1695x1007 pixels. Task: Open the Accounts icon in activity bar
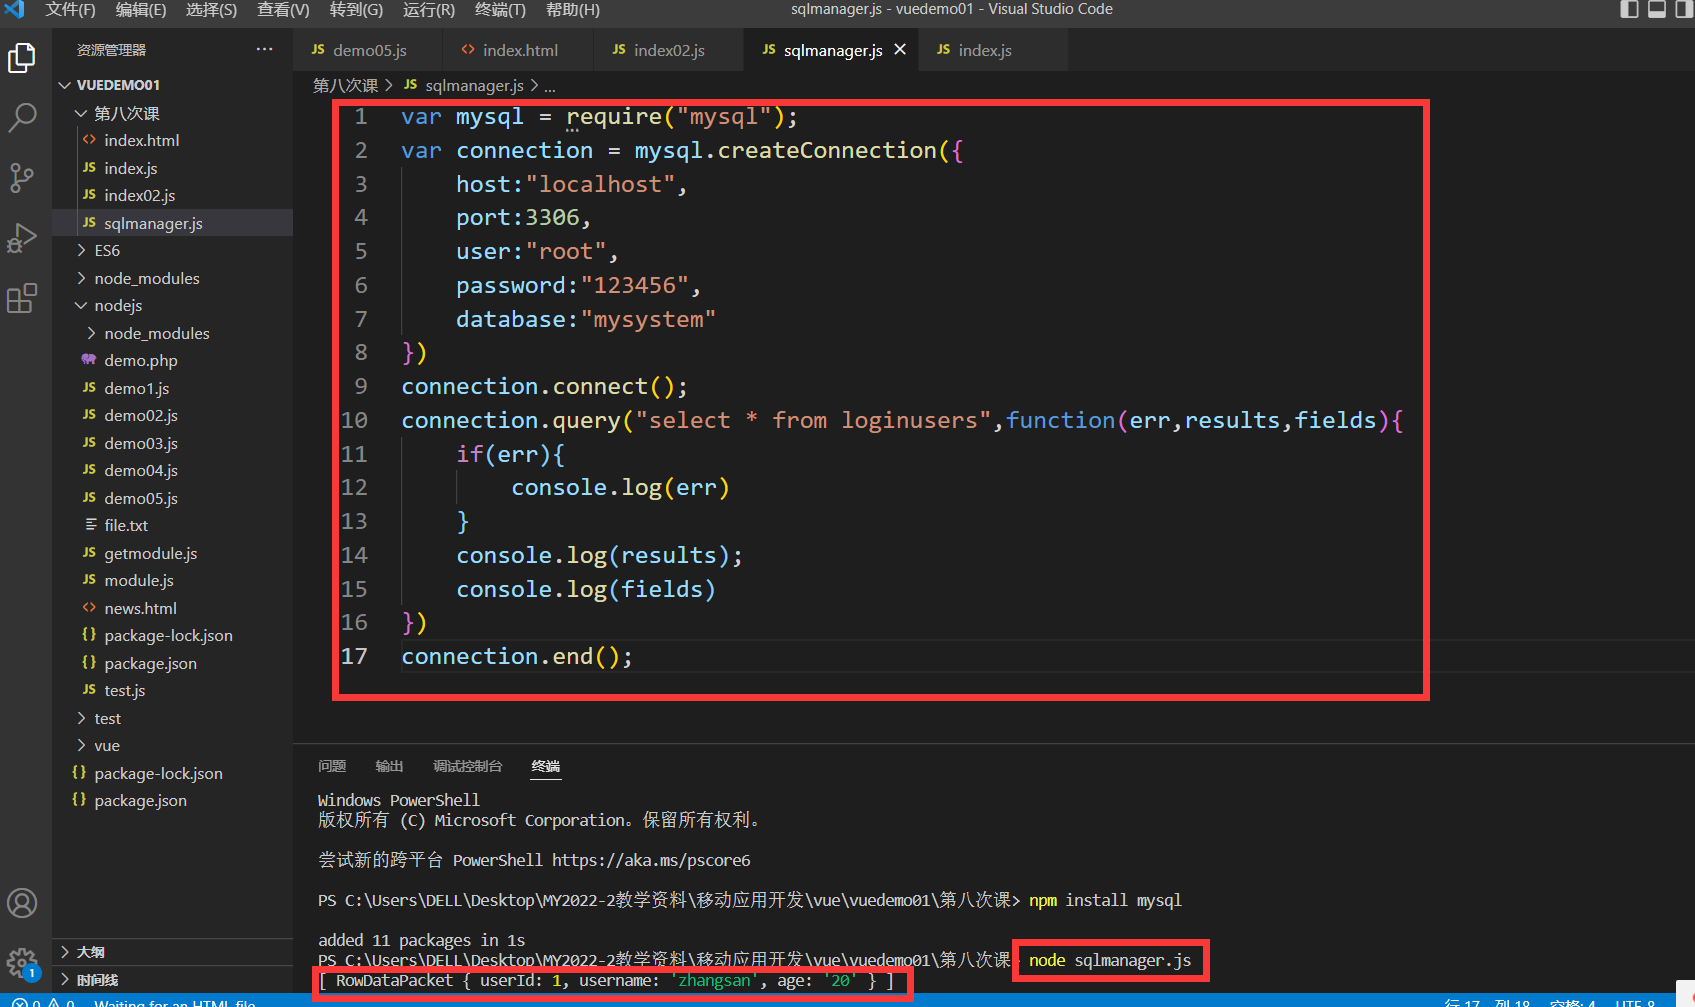tap(22, 903)
